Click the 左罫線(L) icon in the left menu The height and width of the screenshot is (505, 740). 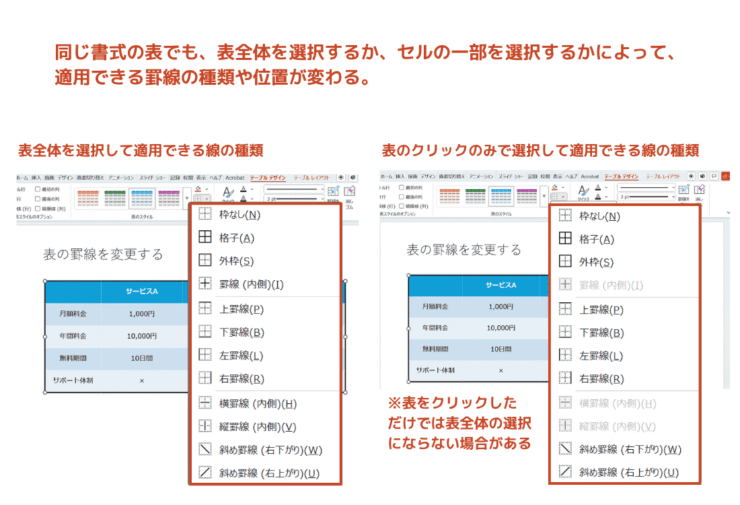(205, 355)
